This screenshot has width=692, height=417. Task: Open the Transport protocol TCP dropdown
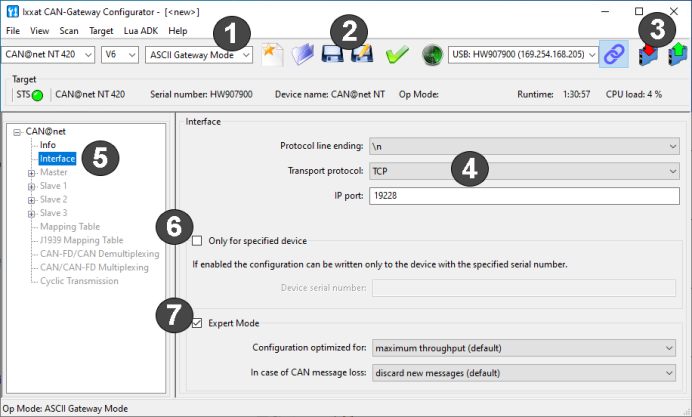[524, 171]
